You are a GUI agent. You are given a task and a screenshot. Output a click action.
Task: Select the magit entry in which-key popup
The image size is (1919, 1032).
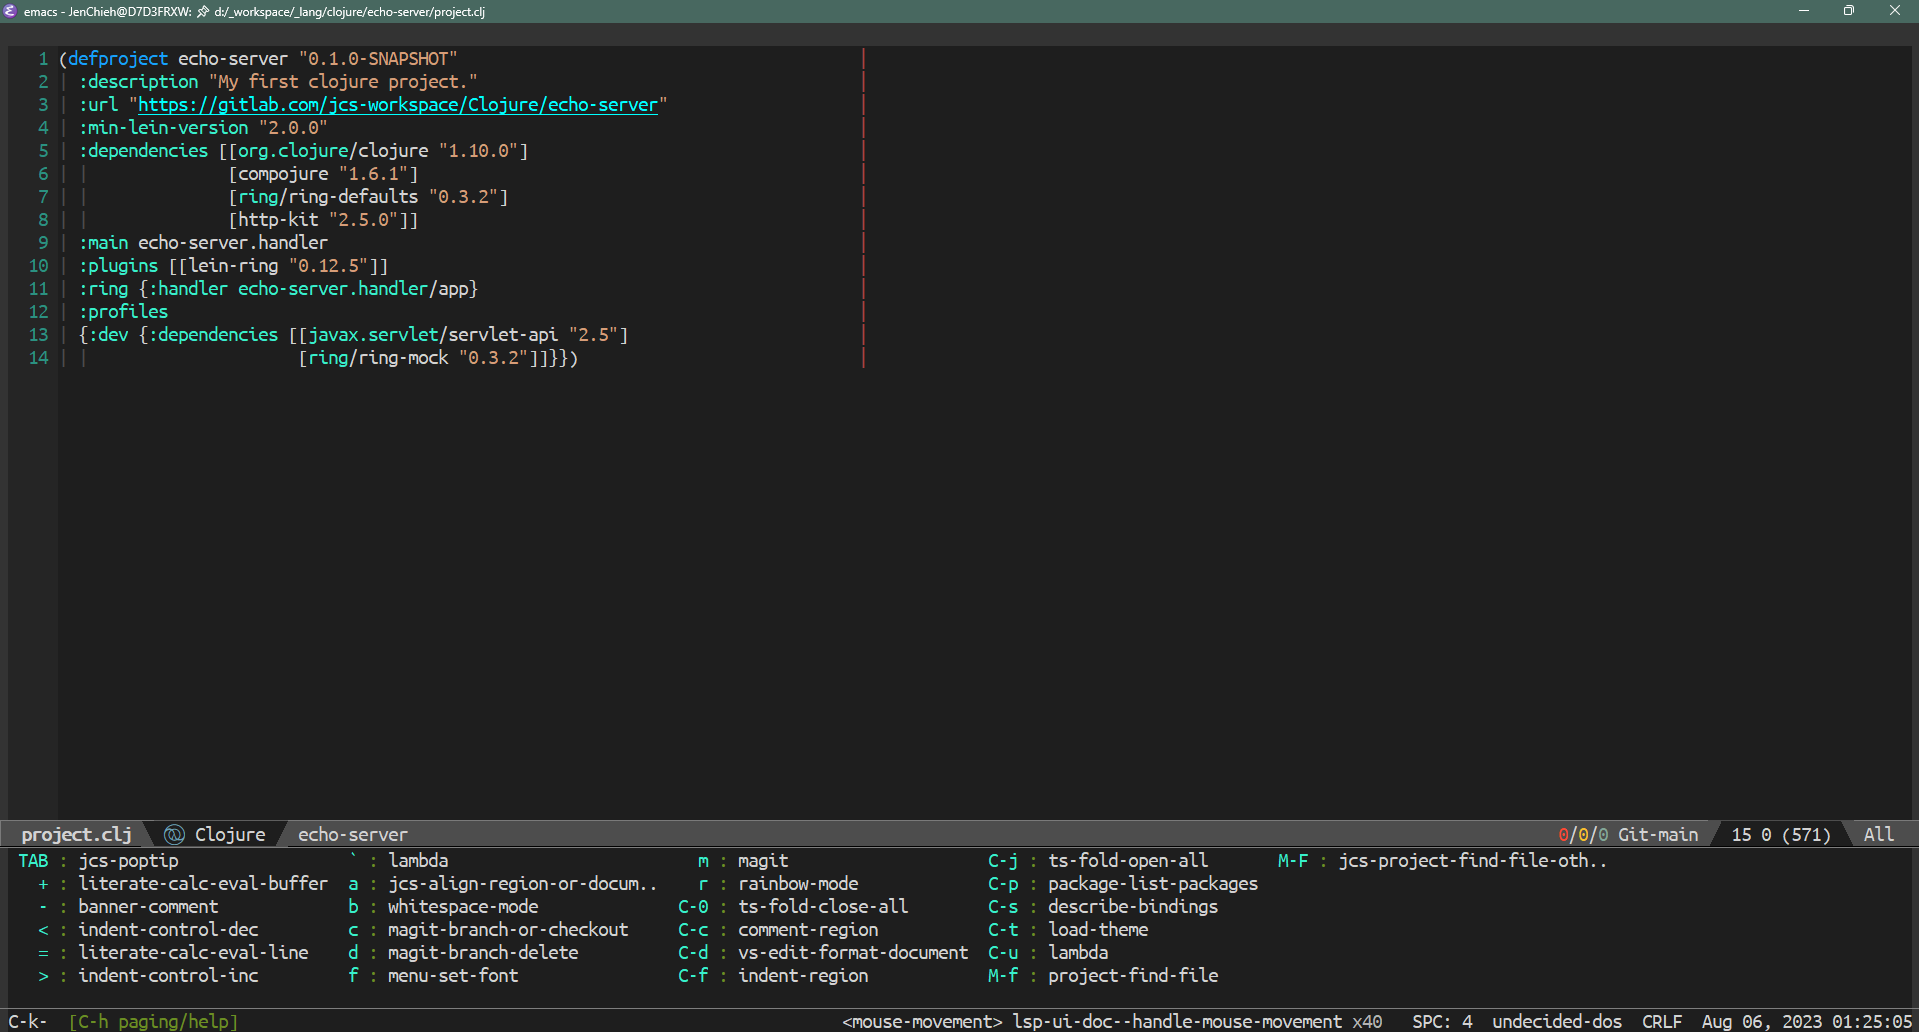click(x=762, y=861)
